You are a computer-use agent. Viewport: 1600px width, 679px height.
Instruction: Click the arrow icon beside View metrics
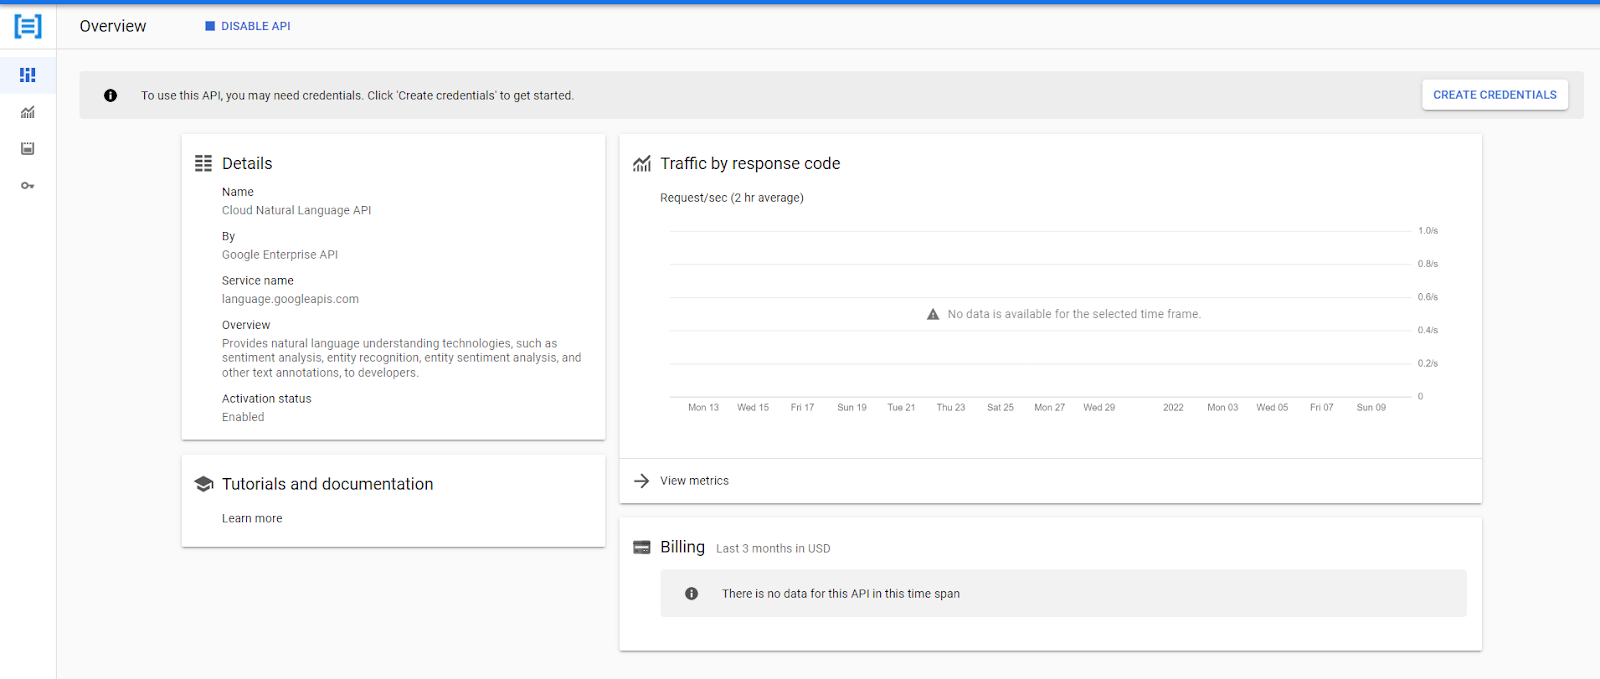tap(642, 481)
